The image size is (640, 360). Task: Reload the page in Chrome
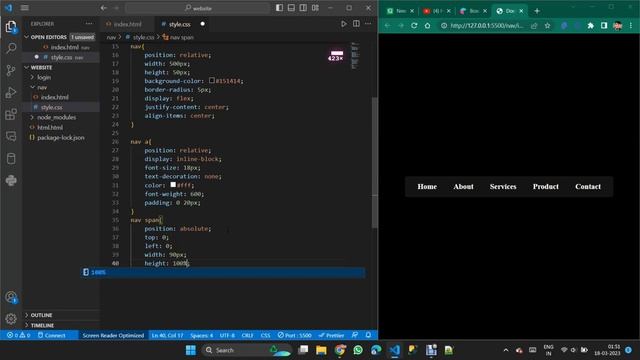click(414, 25)
